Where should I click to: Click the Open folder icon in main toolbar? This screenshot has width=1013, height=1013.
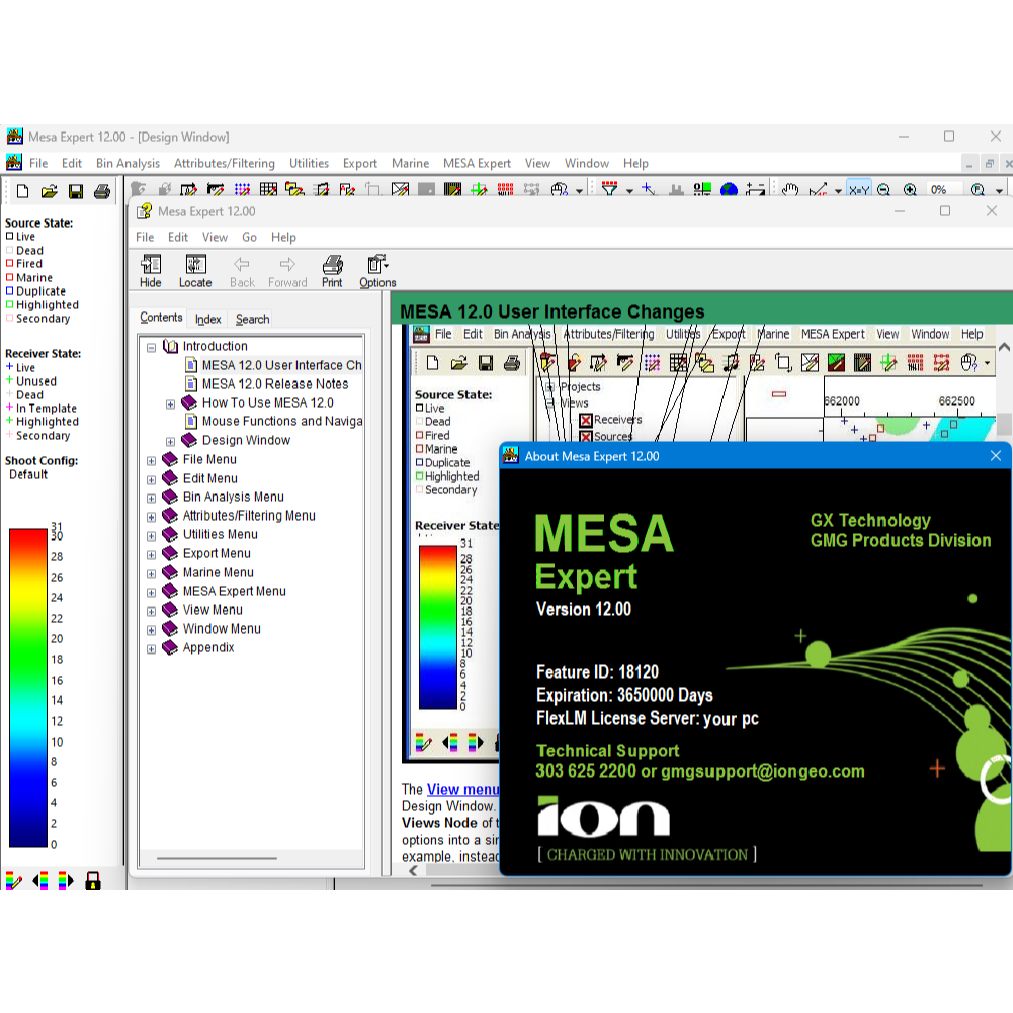(49, 191)
